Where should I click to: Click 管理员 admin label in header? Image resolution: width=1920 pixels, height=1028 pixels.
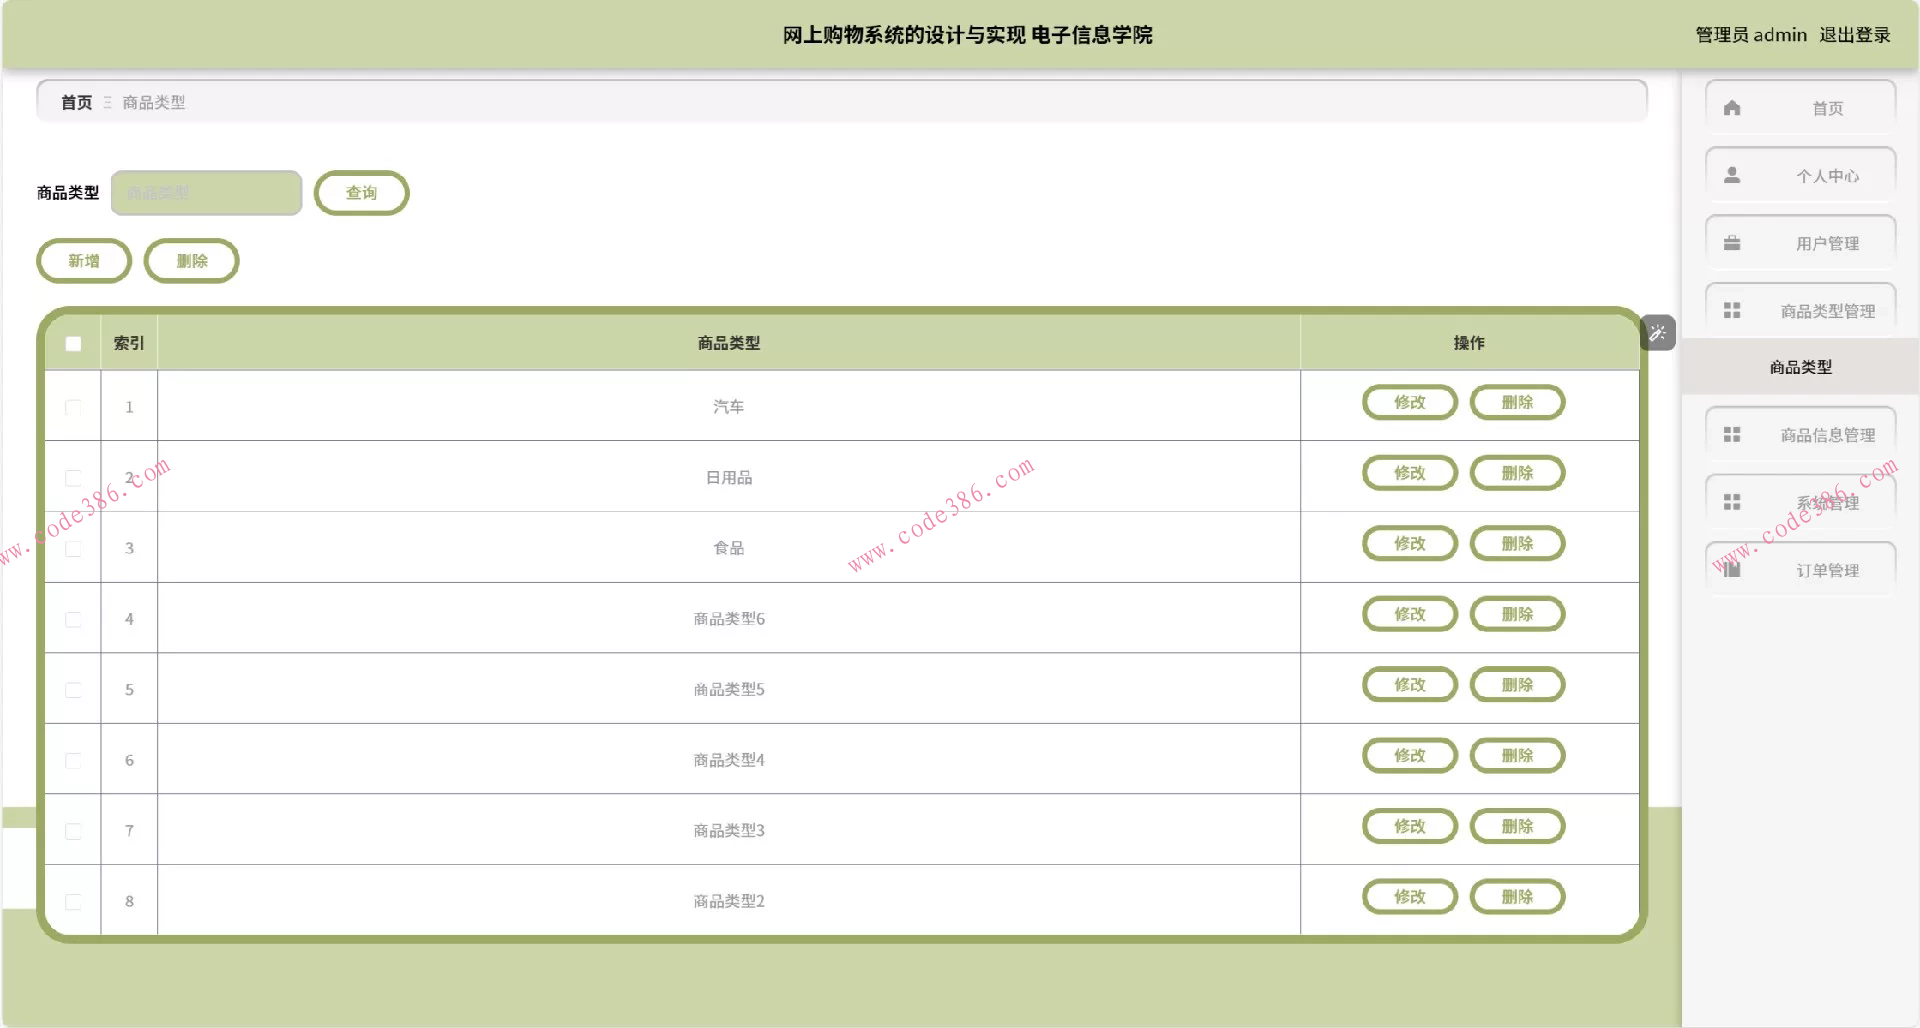click(1751, 35)
